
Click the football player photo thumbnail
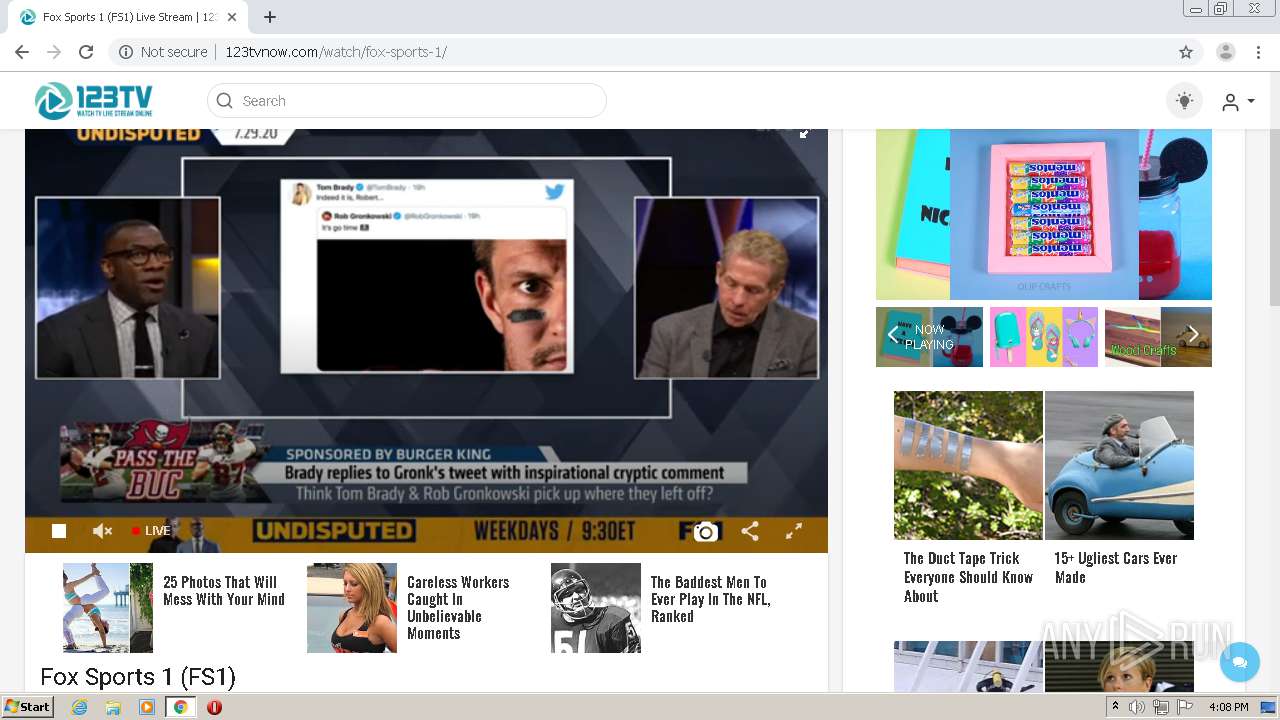tap(596, 608)
